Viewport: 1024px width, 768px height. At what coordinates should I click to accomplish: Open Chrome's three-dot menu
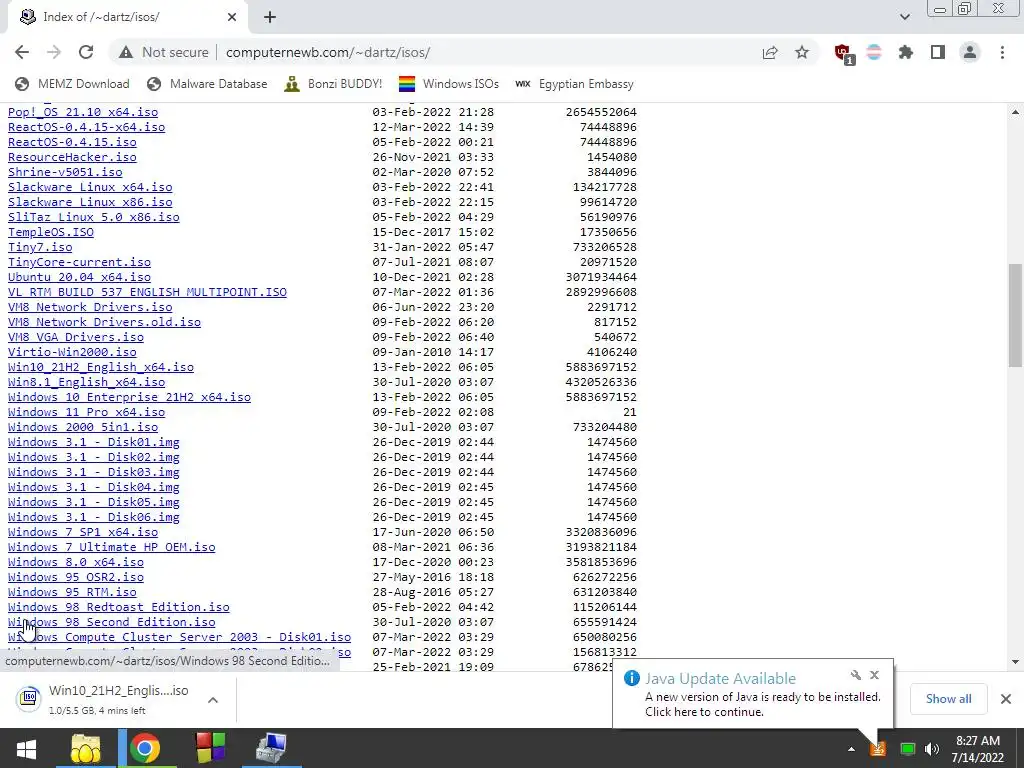pyautogui.click(x=1002, y=52)
